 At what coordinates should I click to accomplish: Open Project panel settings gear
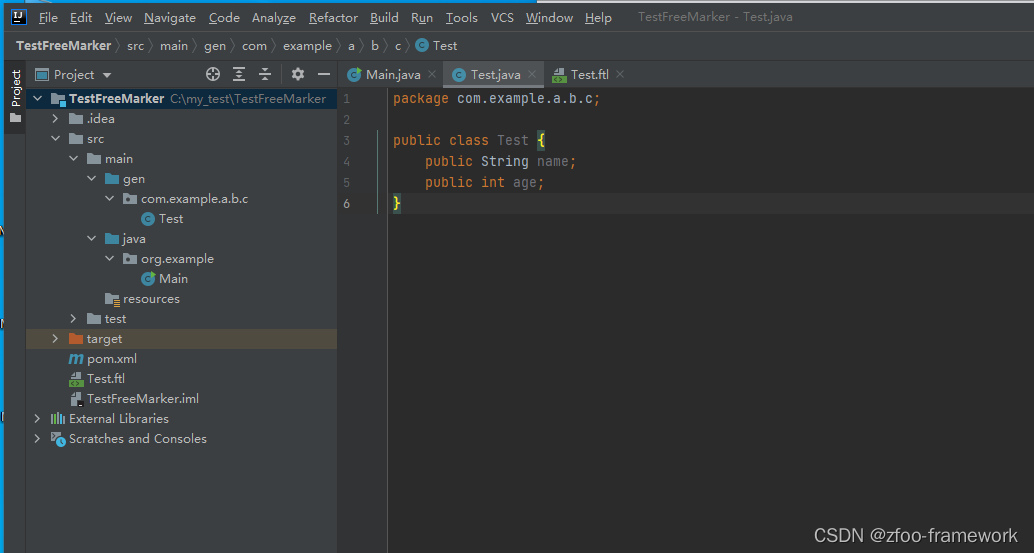298,74
